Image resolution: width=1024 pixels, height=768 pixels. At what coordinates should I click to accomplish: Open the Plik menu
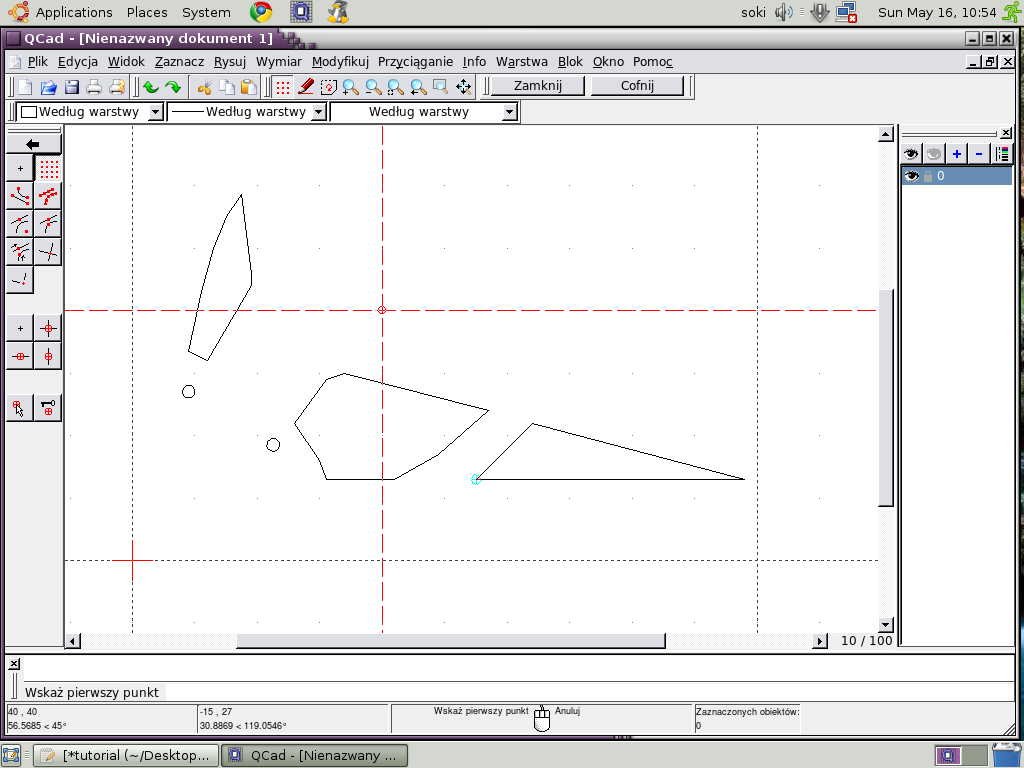(37, 62)
